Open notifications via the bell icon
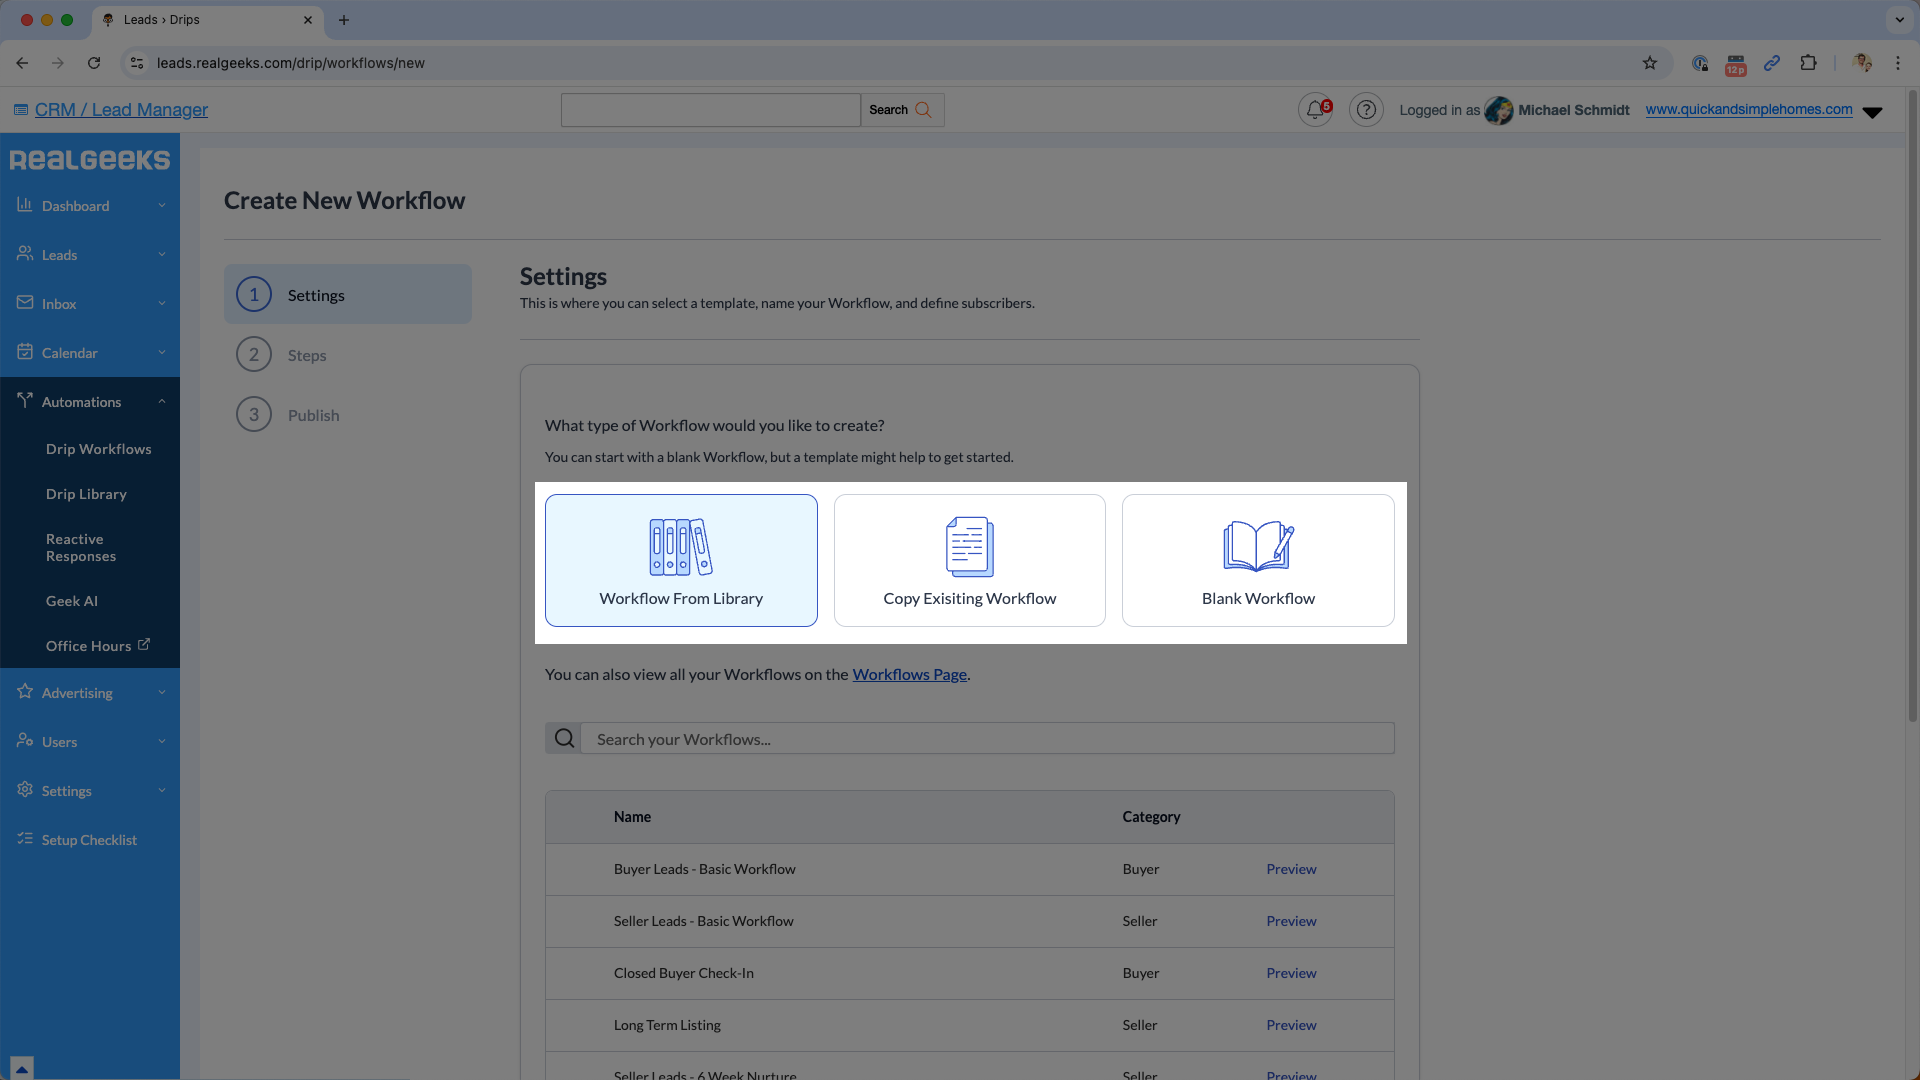1920x1080 pixels. [x=1314, y=110]
